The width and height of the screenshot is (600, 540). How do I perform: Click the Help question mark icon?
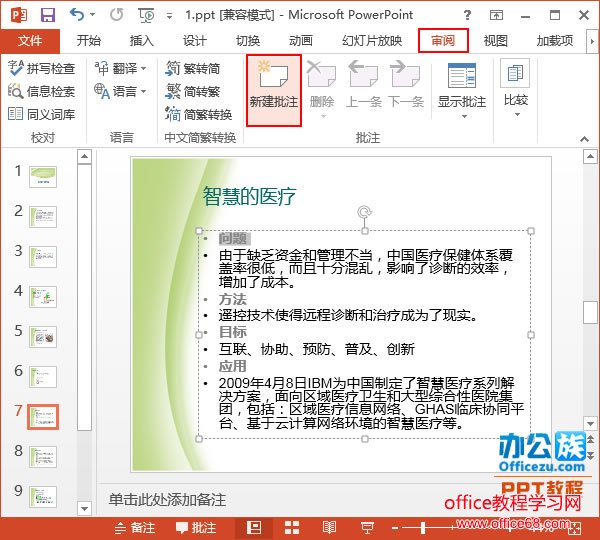(467, 15)
